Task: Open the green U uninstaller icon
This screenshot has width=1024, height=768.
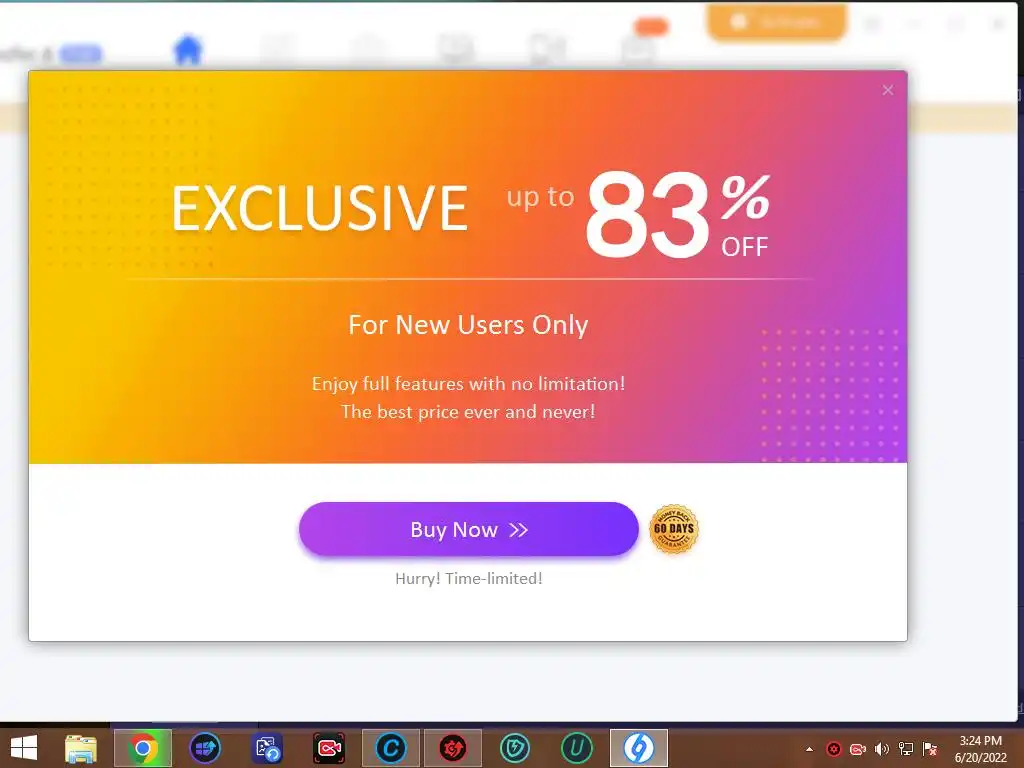Action: click(577, 748)
